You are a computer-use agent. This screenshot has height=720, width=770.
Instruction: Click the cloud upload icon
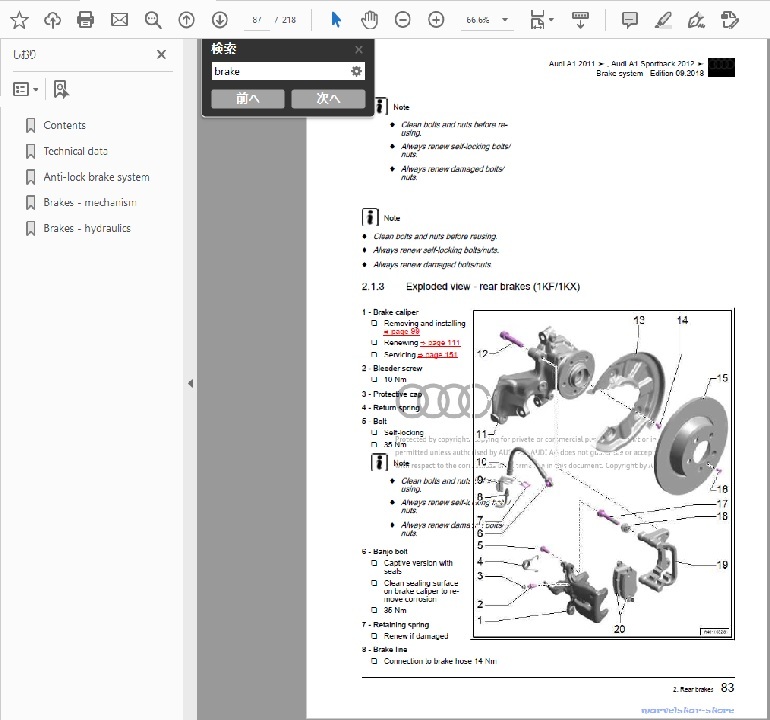pyautogui.click(x=52, y=20)
